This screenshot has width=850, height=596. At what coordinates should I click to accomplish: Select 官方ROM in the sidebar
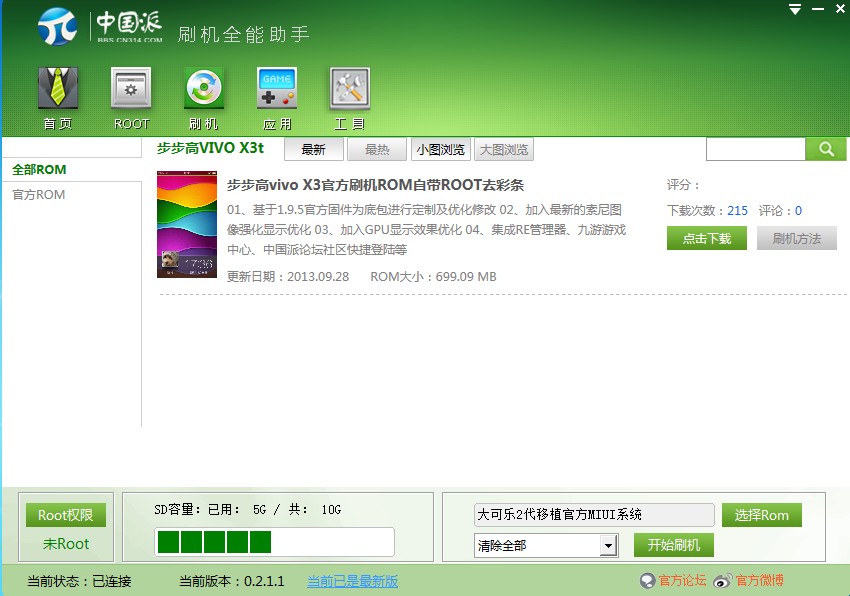[x=38, y=195]
